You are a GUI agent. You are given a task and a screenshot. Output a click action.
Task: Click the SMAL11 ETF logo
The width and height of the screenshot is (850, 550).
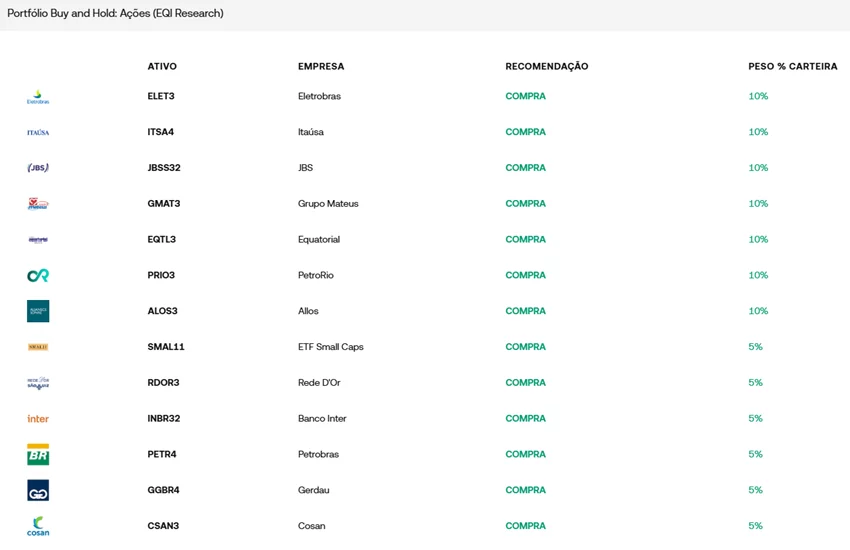pos(38,347)
